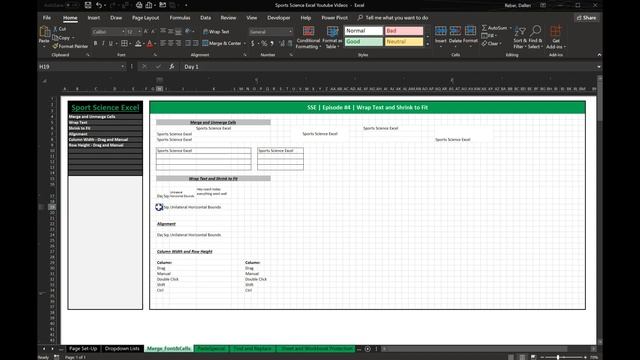Activate the Format Painter tool
Image resolution: width=640 pixels, height=360 pixels.
pos(70,46)
